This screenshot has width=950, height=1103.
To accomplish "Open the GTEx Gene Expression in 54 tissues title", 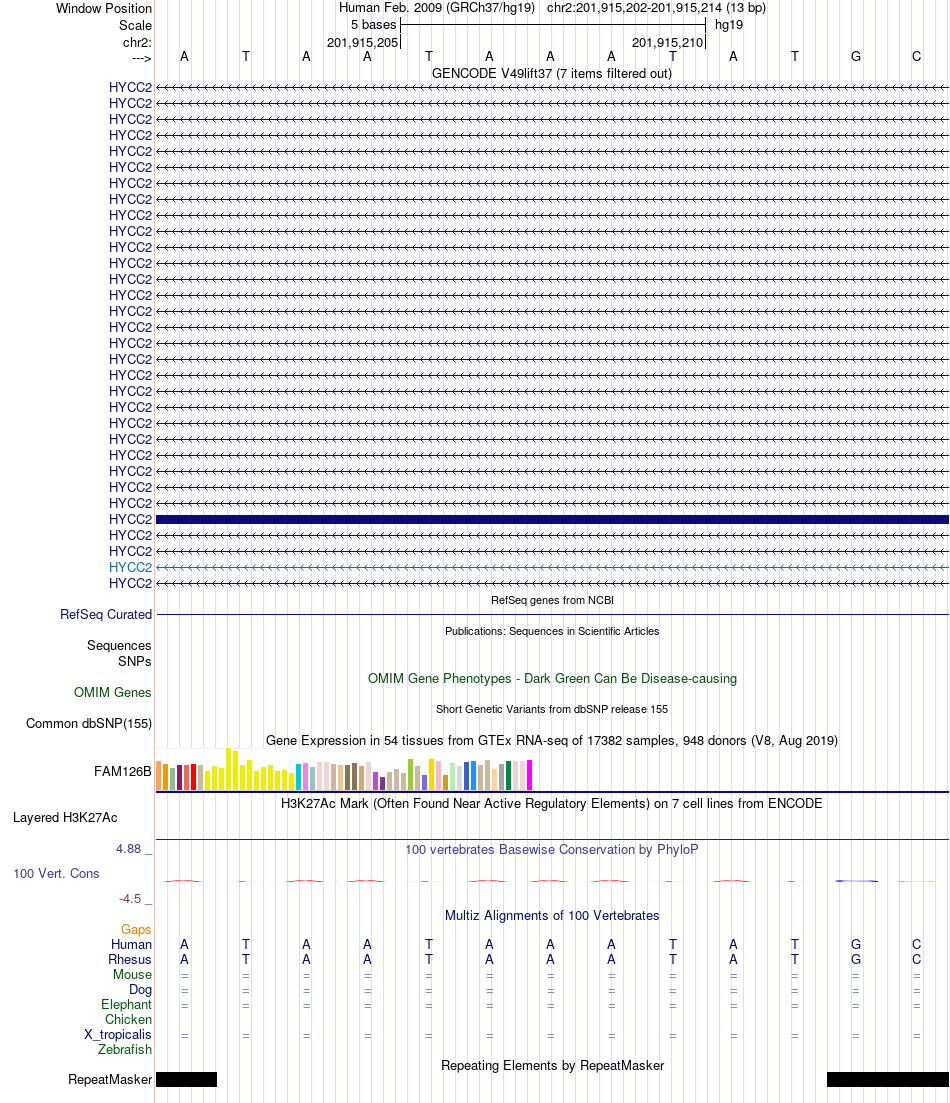I will coord(552,740).
